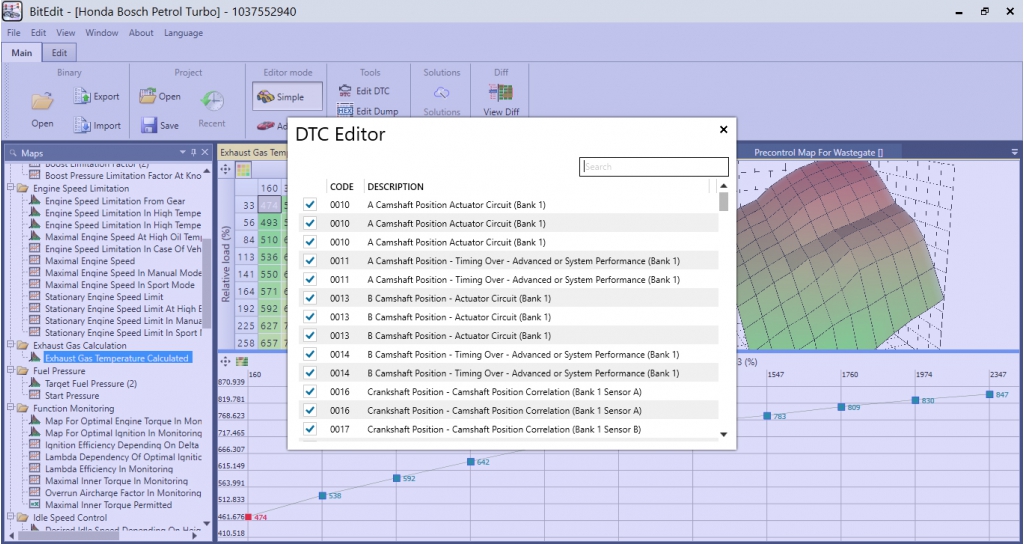
Task: Collapse the Idle Speed Control folder
Action: [10, 517]
